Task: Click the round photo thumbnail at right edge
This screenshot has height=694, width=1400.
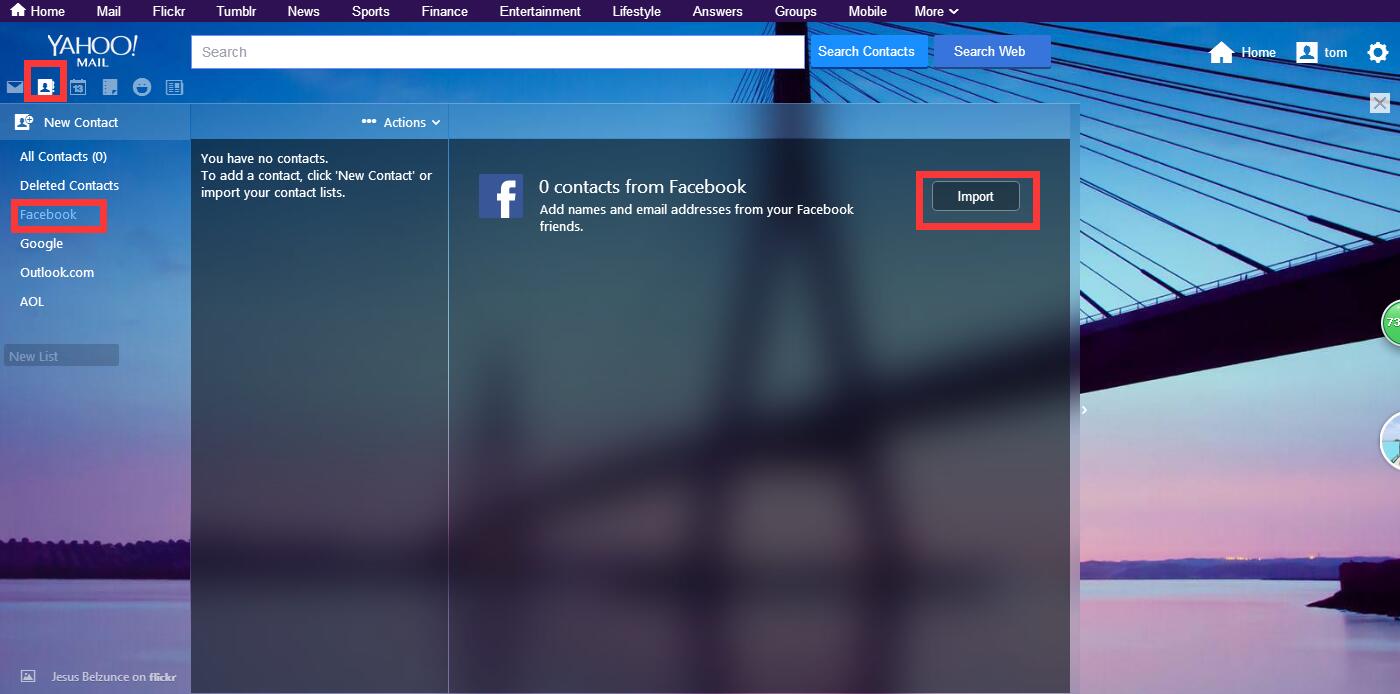Action: (x=1391, y=440)
